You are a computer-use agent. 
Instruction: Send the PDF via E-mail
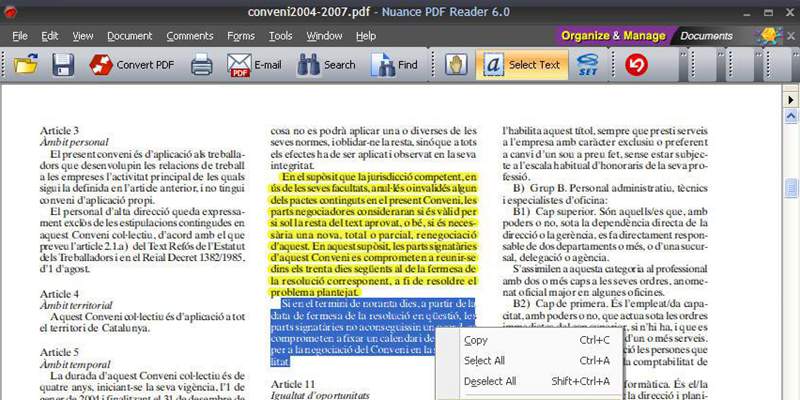coord(254,65)
